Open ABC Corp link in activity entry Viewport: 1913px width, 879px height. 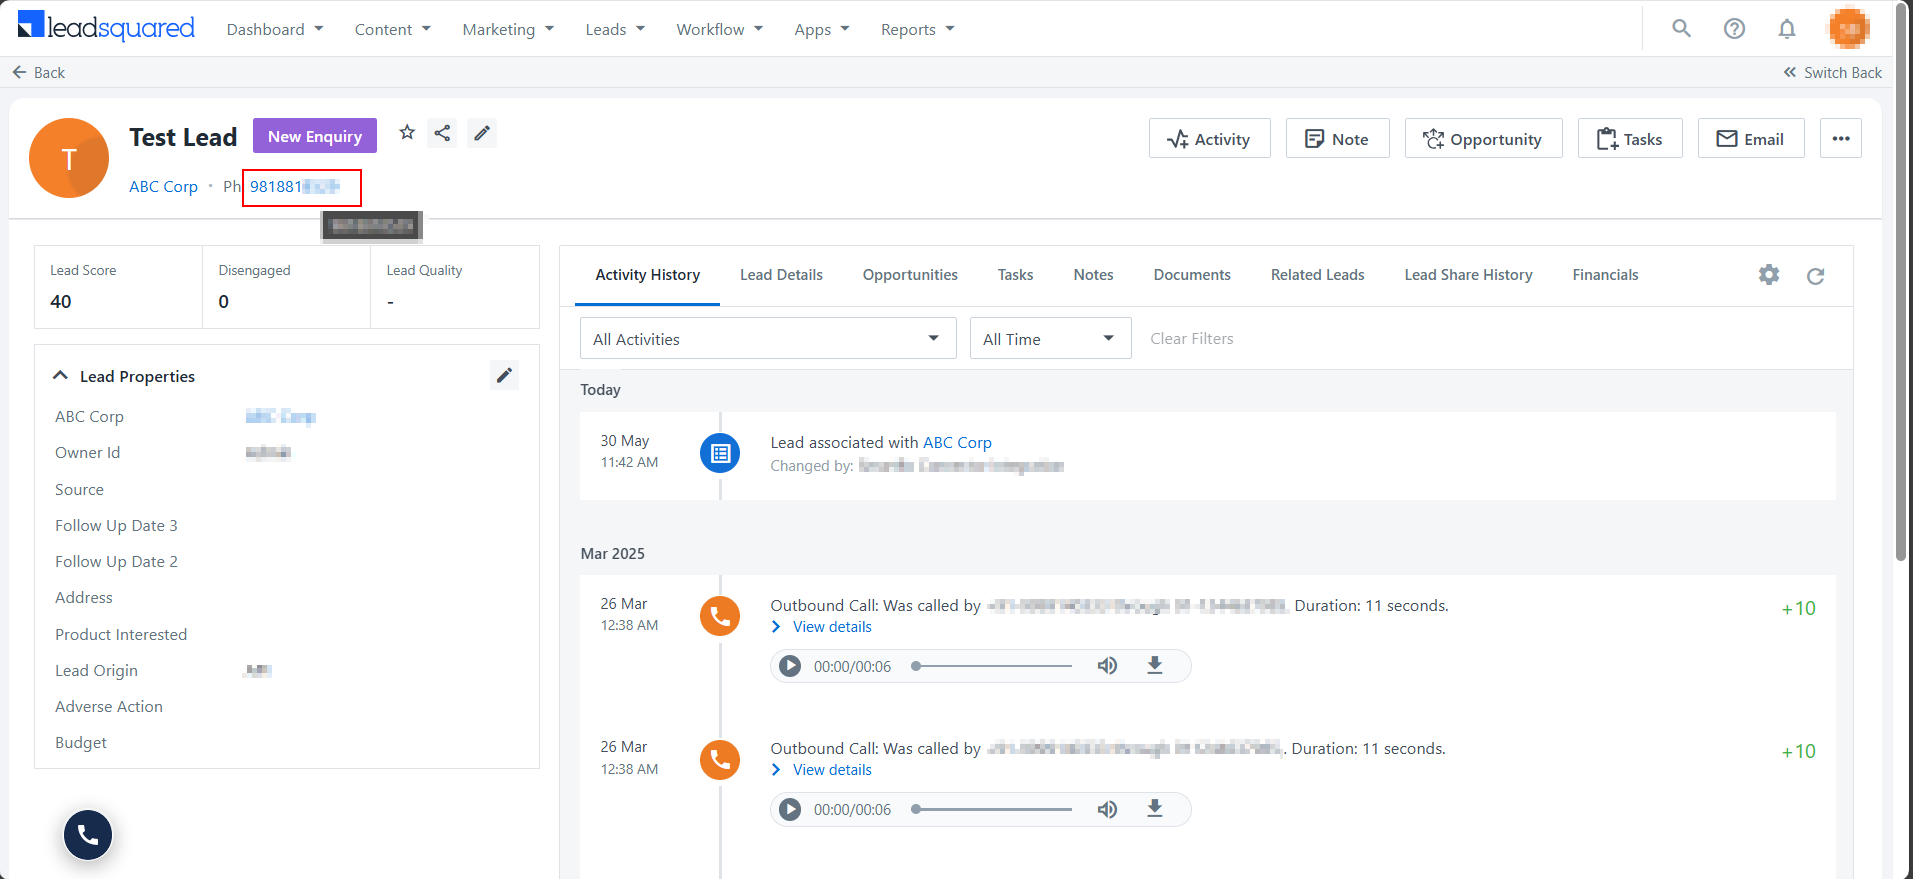957,443
